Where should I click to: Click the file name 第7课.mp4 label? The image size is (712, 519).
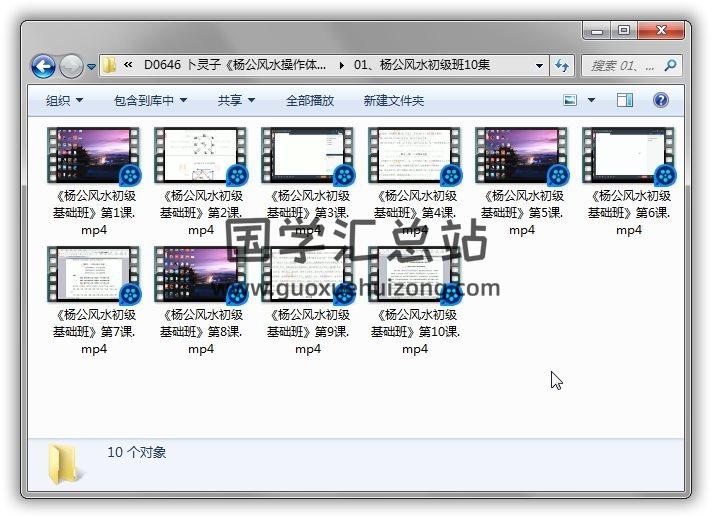click(94, 332)
